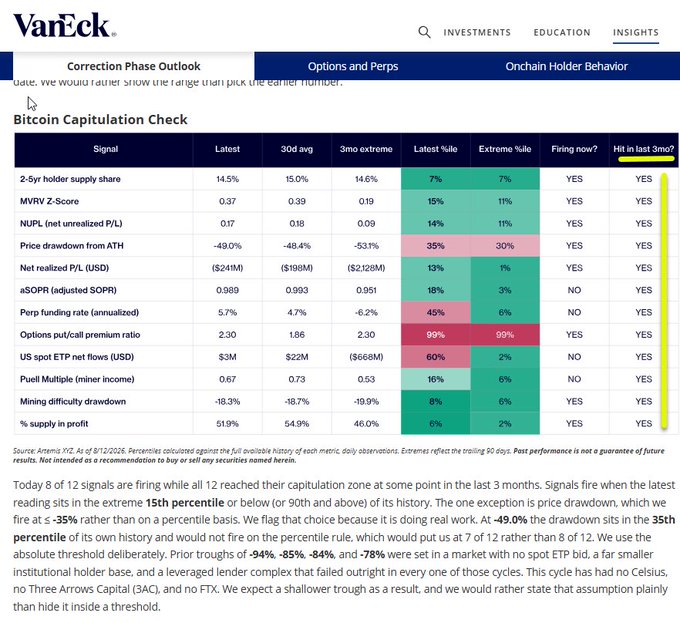This screenshot has height=623, width=680.
Task: Select the Net realized P/L (USD) label
Action: 64,268
